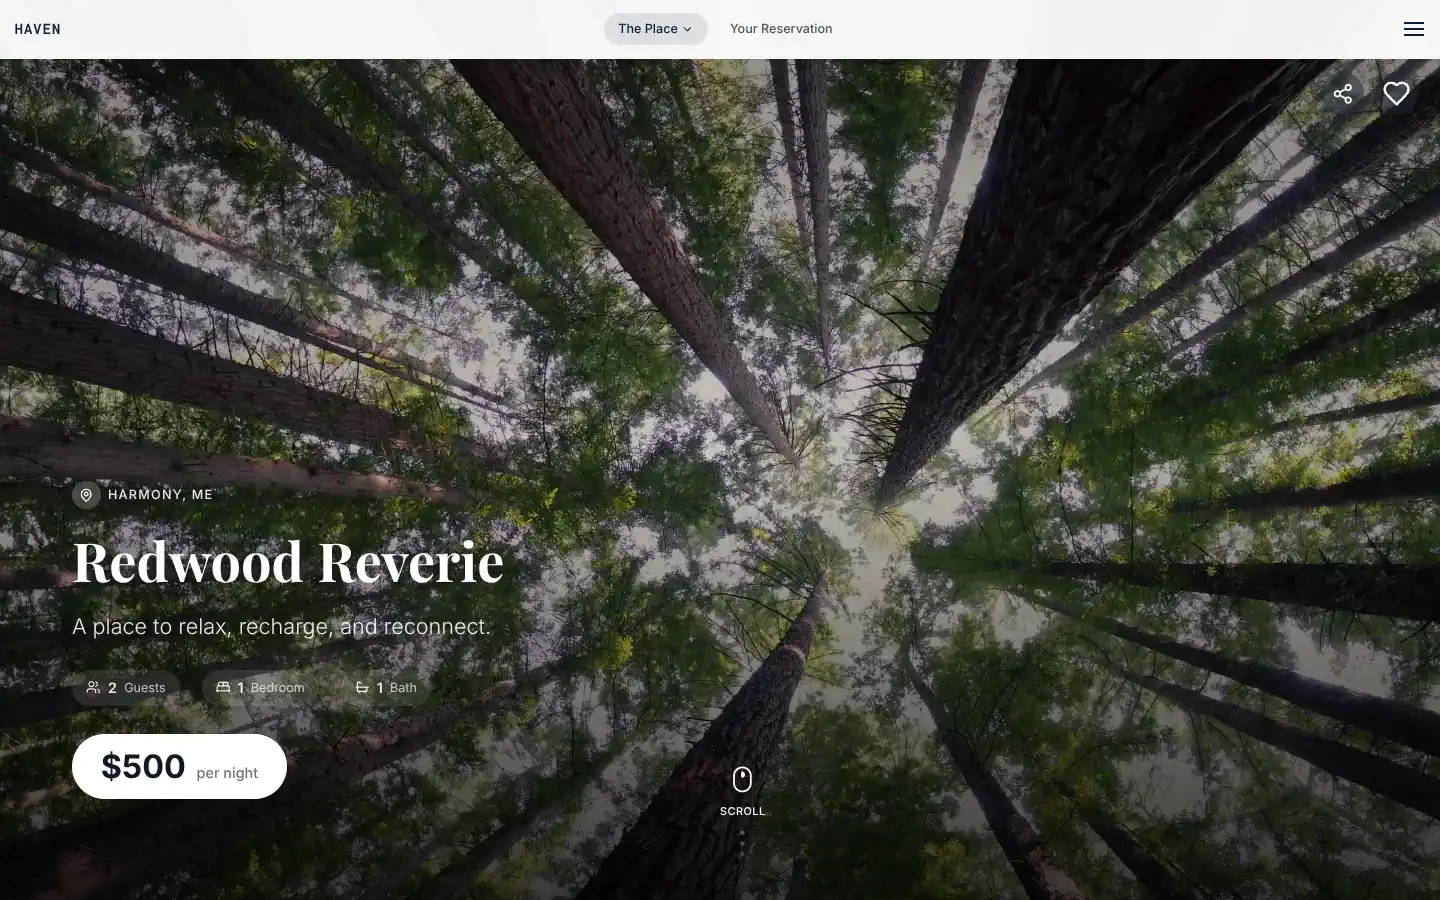Click the HAVEN logo
This screenshot has height=900, width=1440.
point(37,29)
